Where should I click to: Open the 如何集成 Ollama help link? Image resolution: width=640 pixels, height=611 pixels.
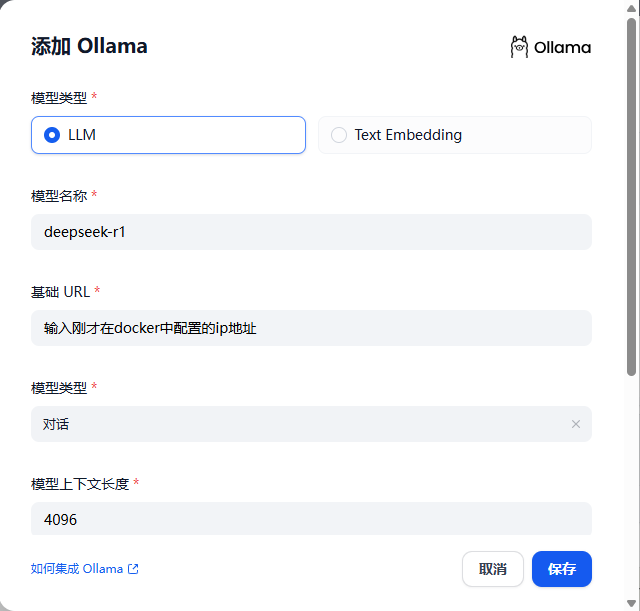coord(77,569)
